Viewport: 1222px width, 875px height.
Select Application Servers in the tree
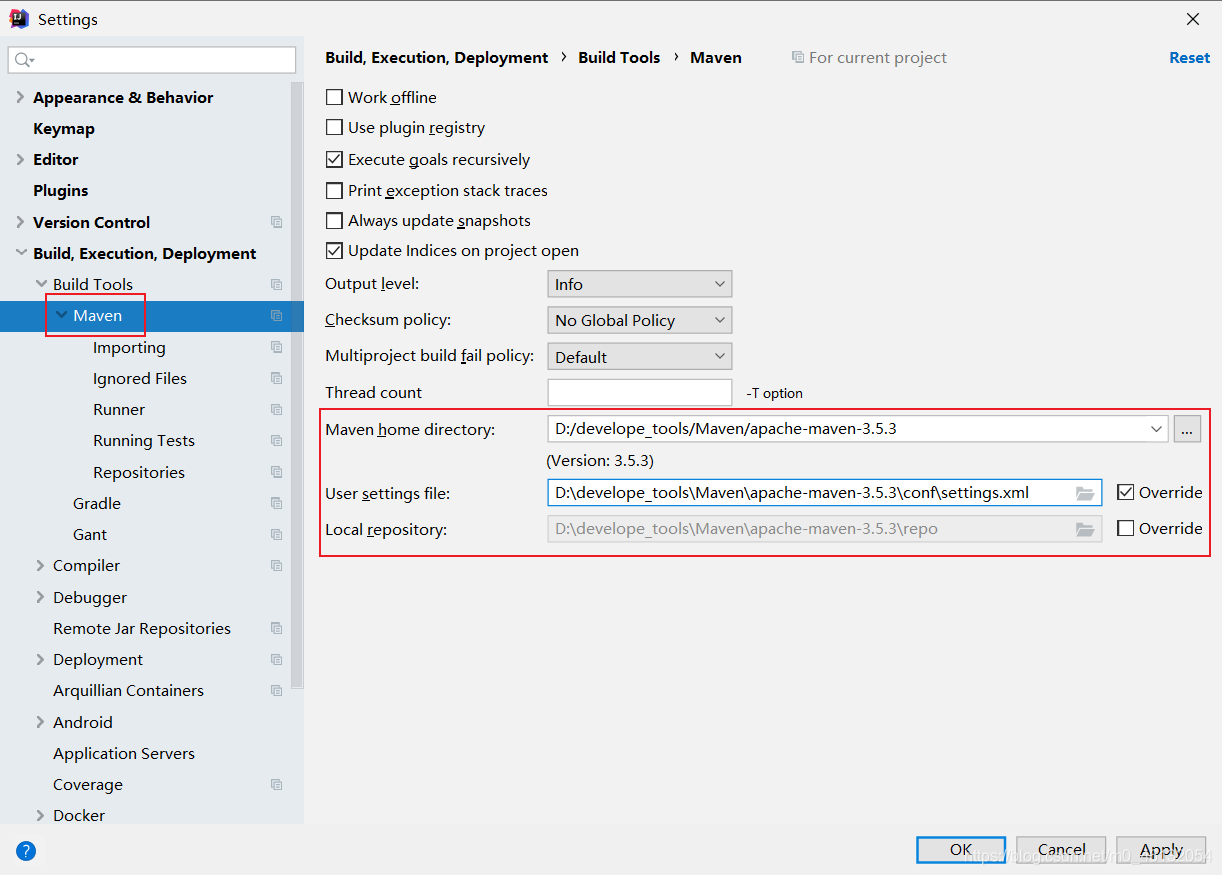tap(124, 753)
